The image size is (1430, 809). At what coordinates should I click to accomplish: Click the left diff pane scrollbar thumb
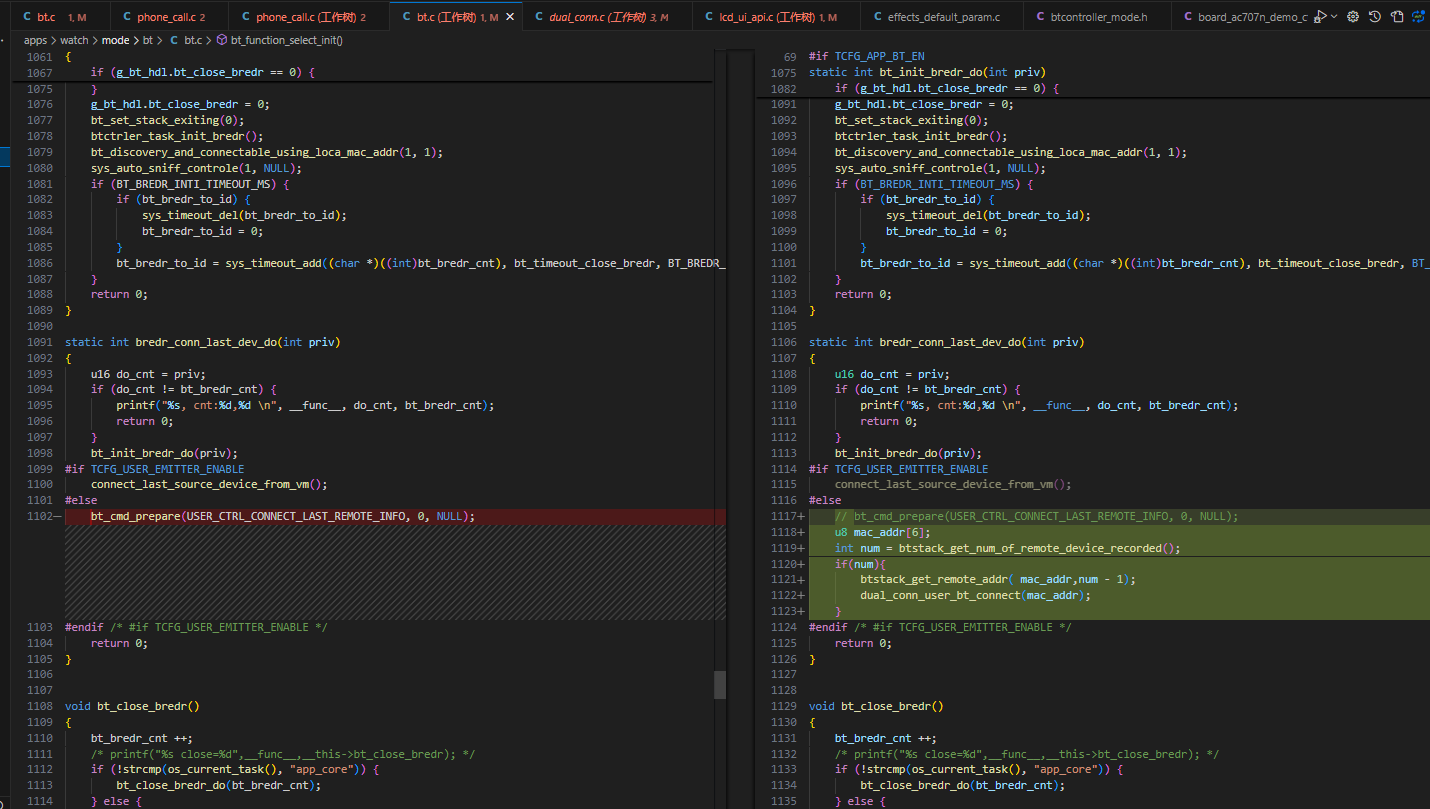[x=720, y=685]
